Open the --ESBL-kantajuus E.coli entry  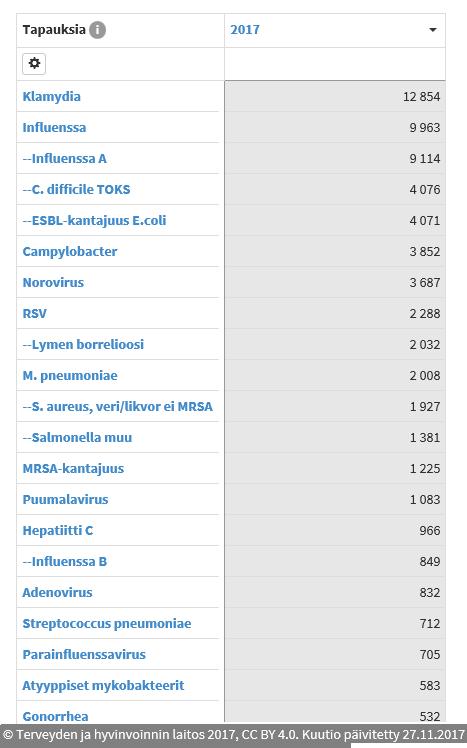click(94, 220)
